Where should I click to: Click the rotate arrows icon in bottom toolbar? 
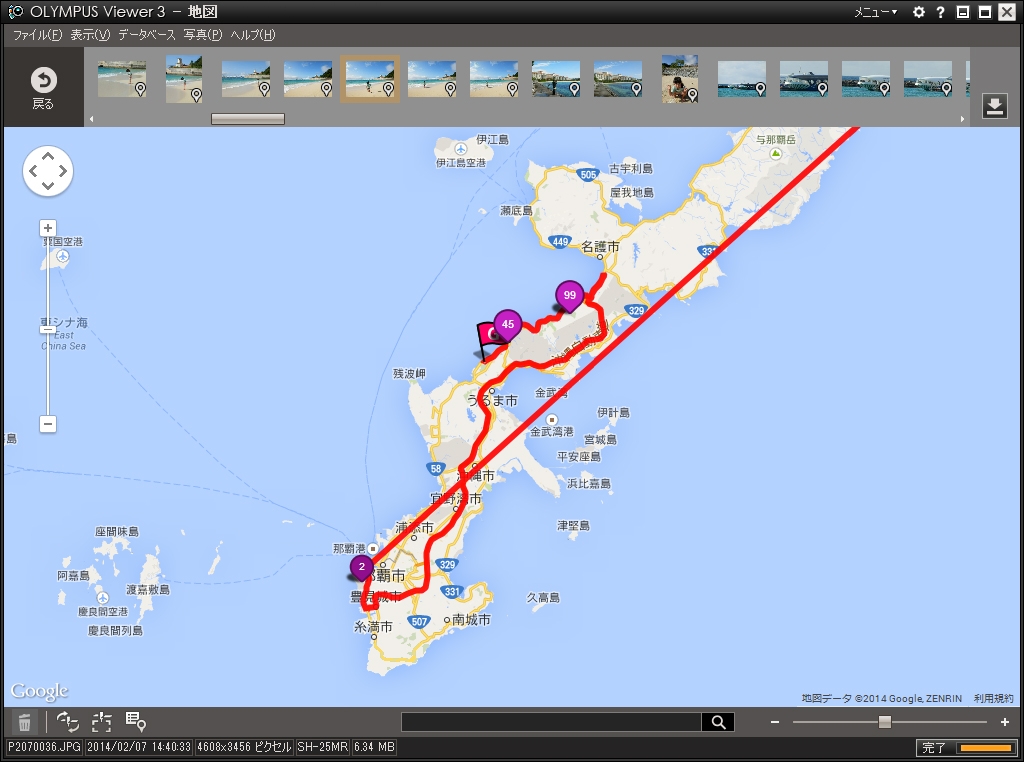tap(68, 722)
